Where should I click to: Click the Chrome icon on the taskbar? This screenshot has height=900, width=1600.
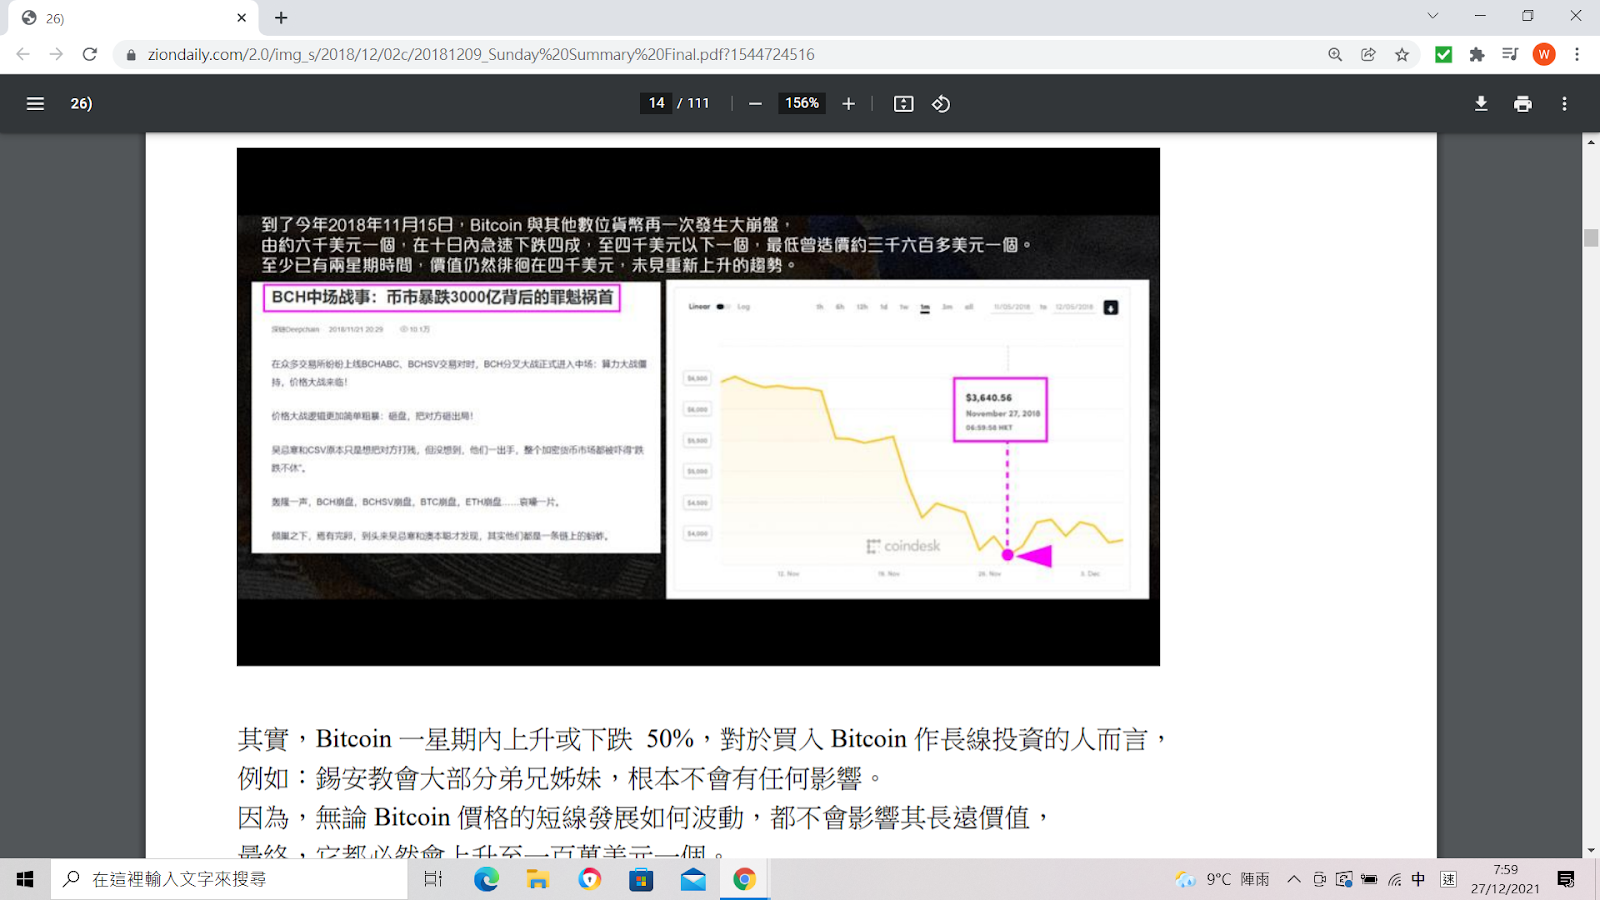pos(744,879)
